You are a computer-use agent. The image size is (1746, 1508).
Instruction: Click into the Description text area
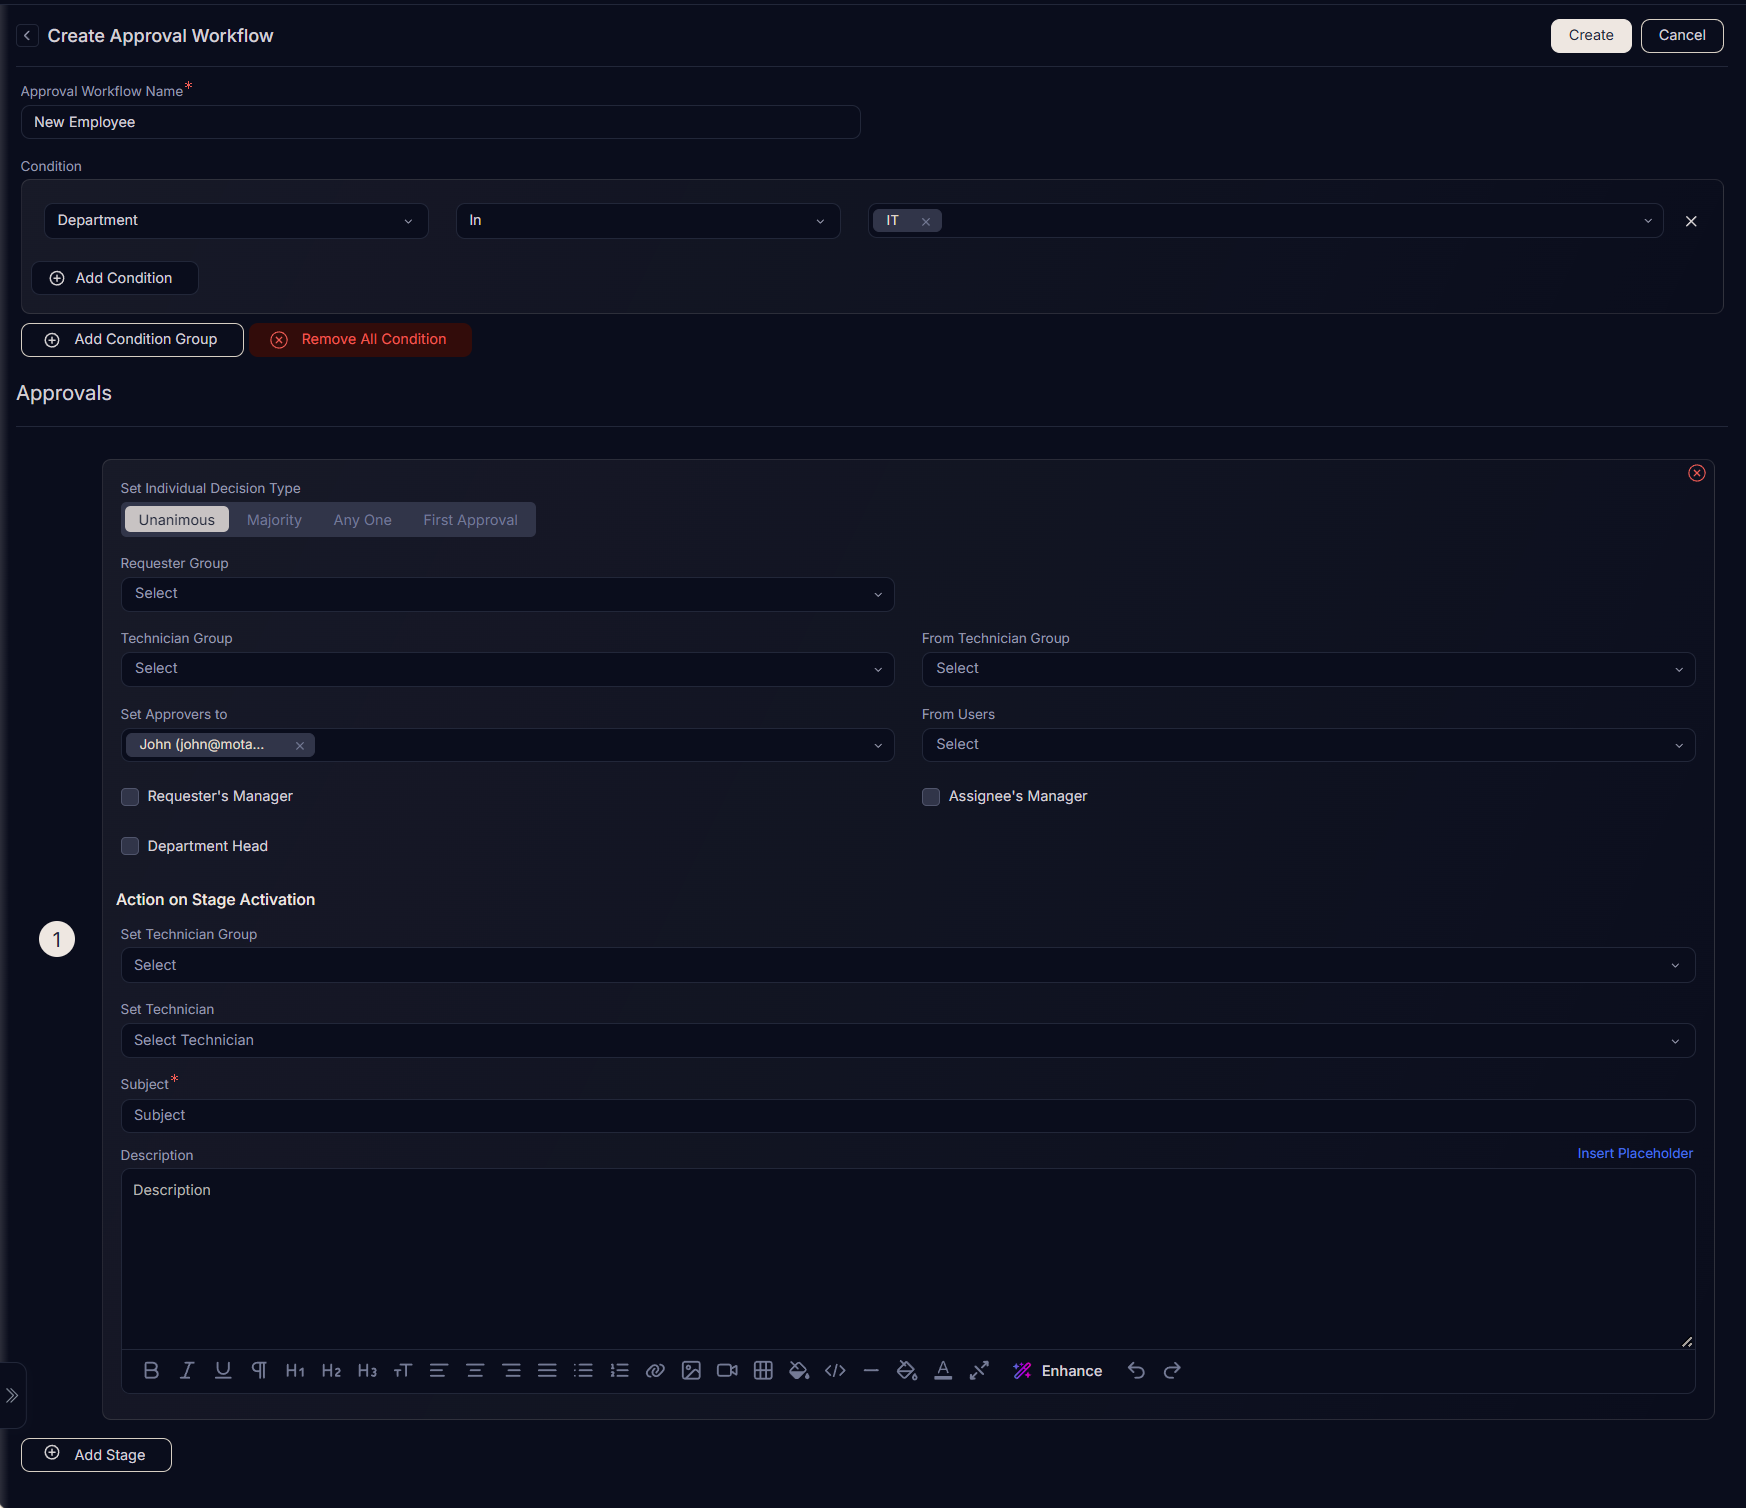point(908,1260)
